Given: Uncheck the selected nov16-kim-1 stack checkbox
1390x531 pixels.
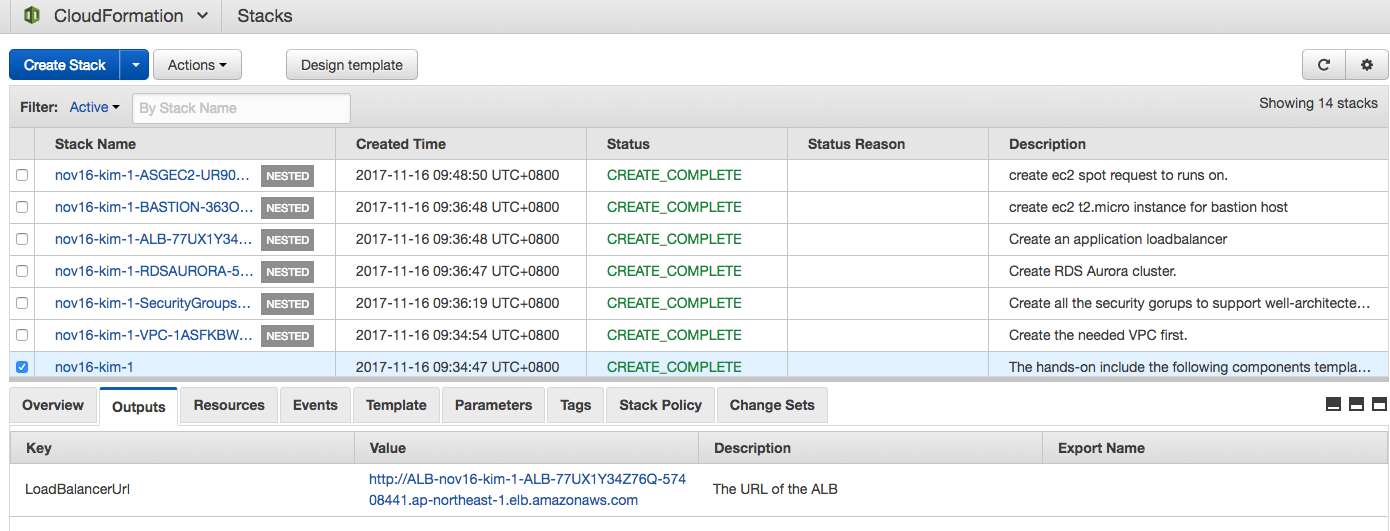Looking at the screenshot, I should click(22, 367).
